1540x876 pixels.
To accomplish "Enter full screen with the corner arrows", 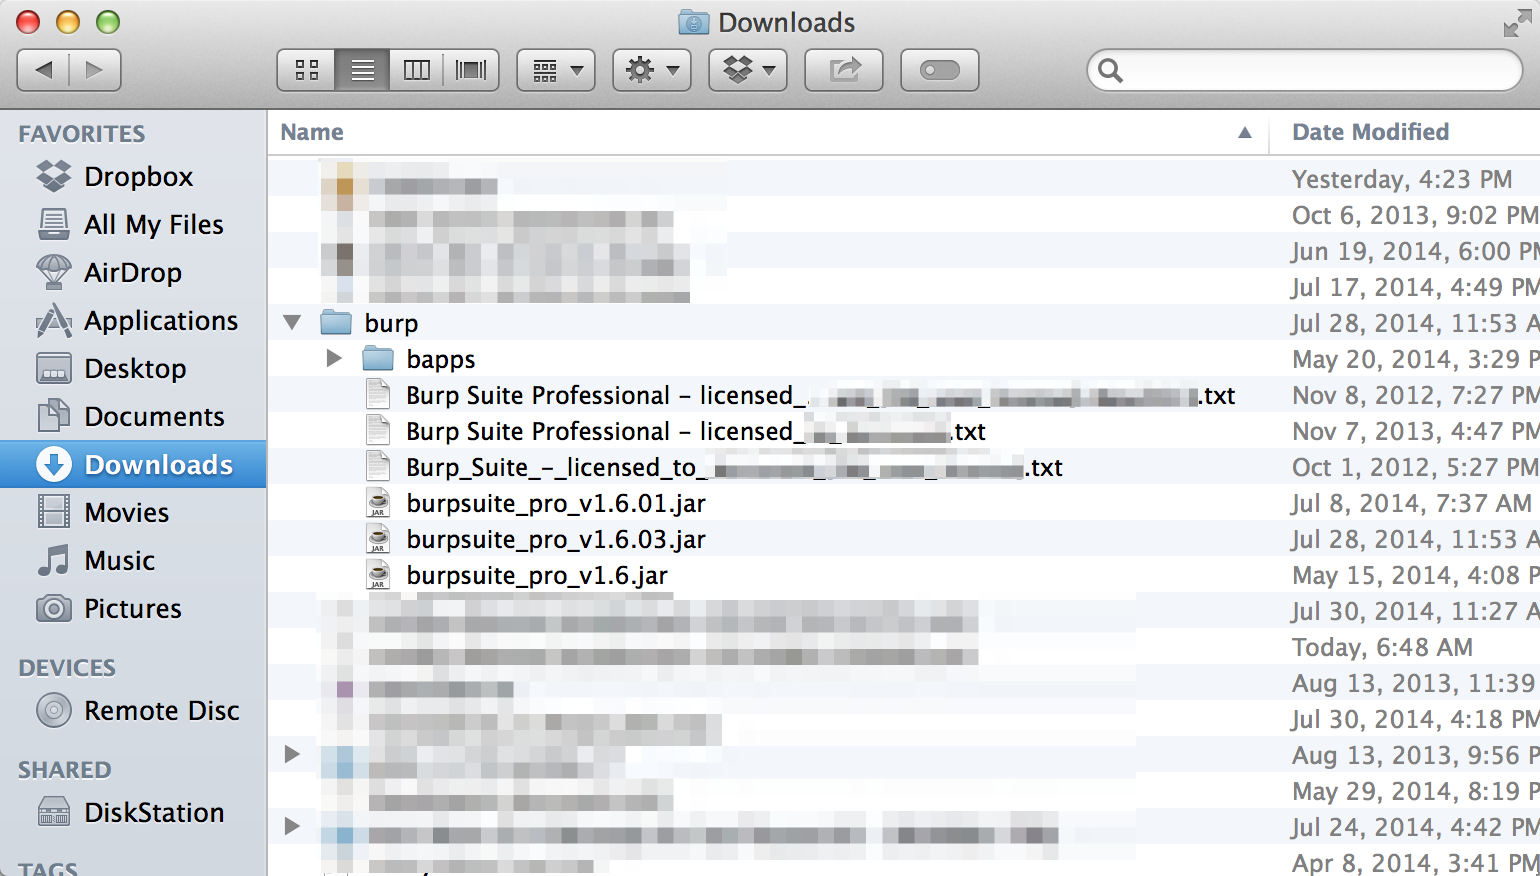I will point(1516,23).
